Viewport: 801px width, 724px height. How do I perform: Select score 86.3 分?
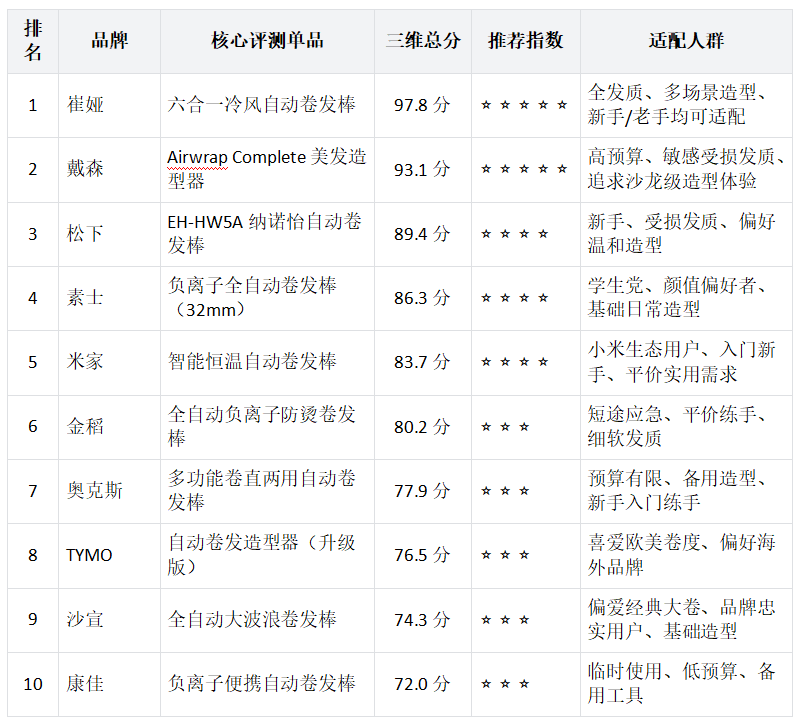423,298
